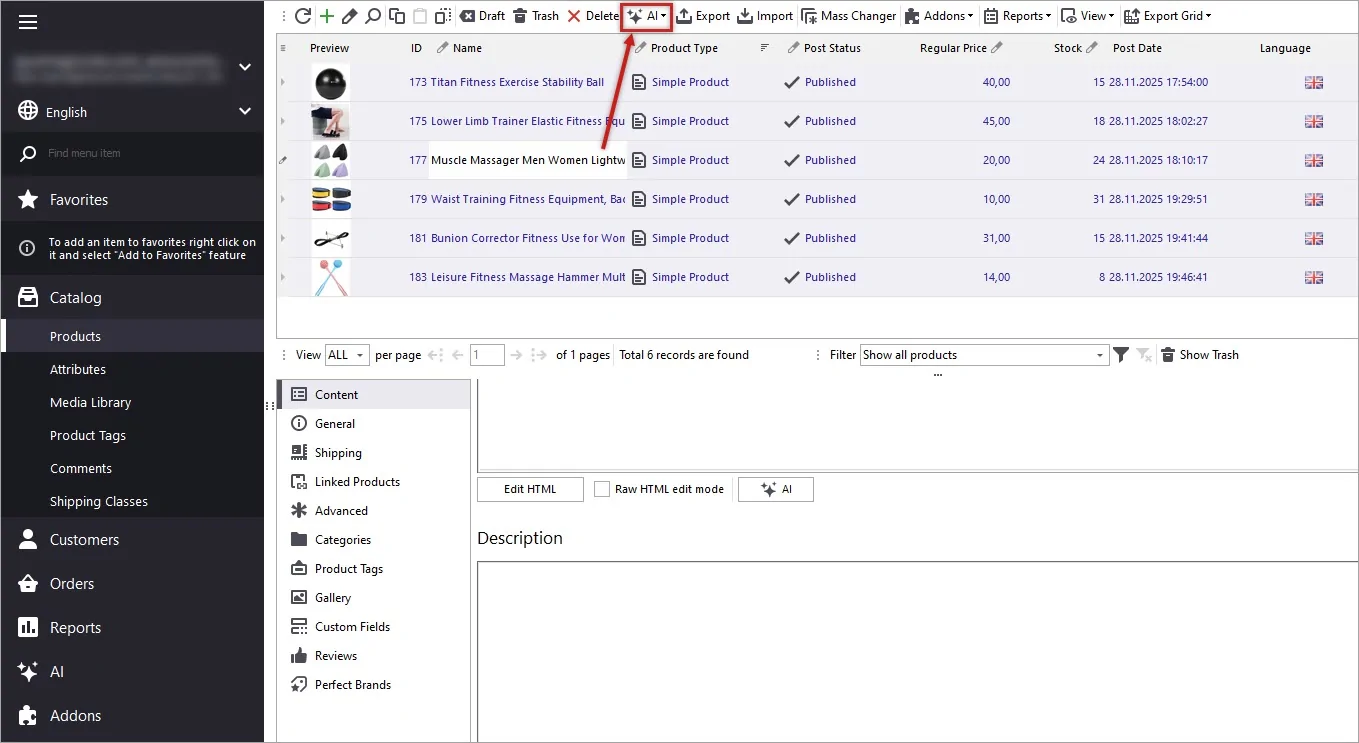Open product search with the magnifier icon
The height and width of the screenshot is (743, 1359).
coord(370,15)
